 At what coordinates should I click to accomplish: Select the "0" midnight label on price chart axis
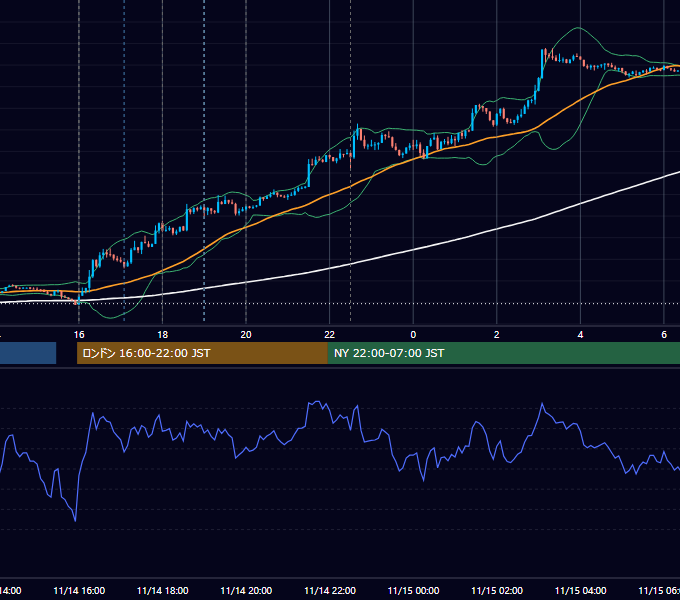pos(413,334)
